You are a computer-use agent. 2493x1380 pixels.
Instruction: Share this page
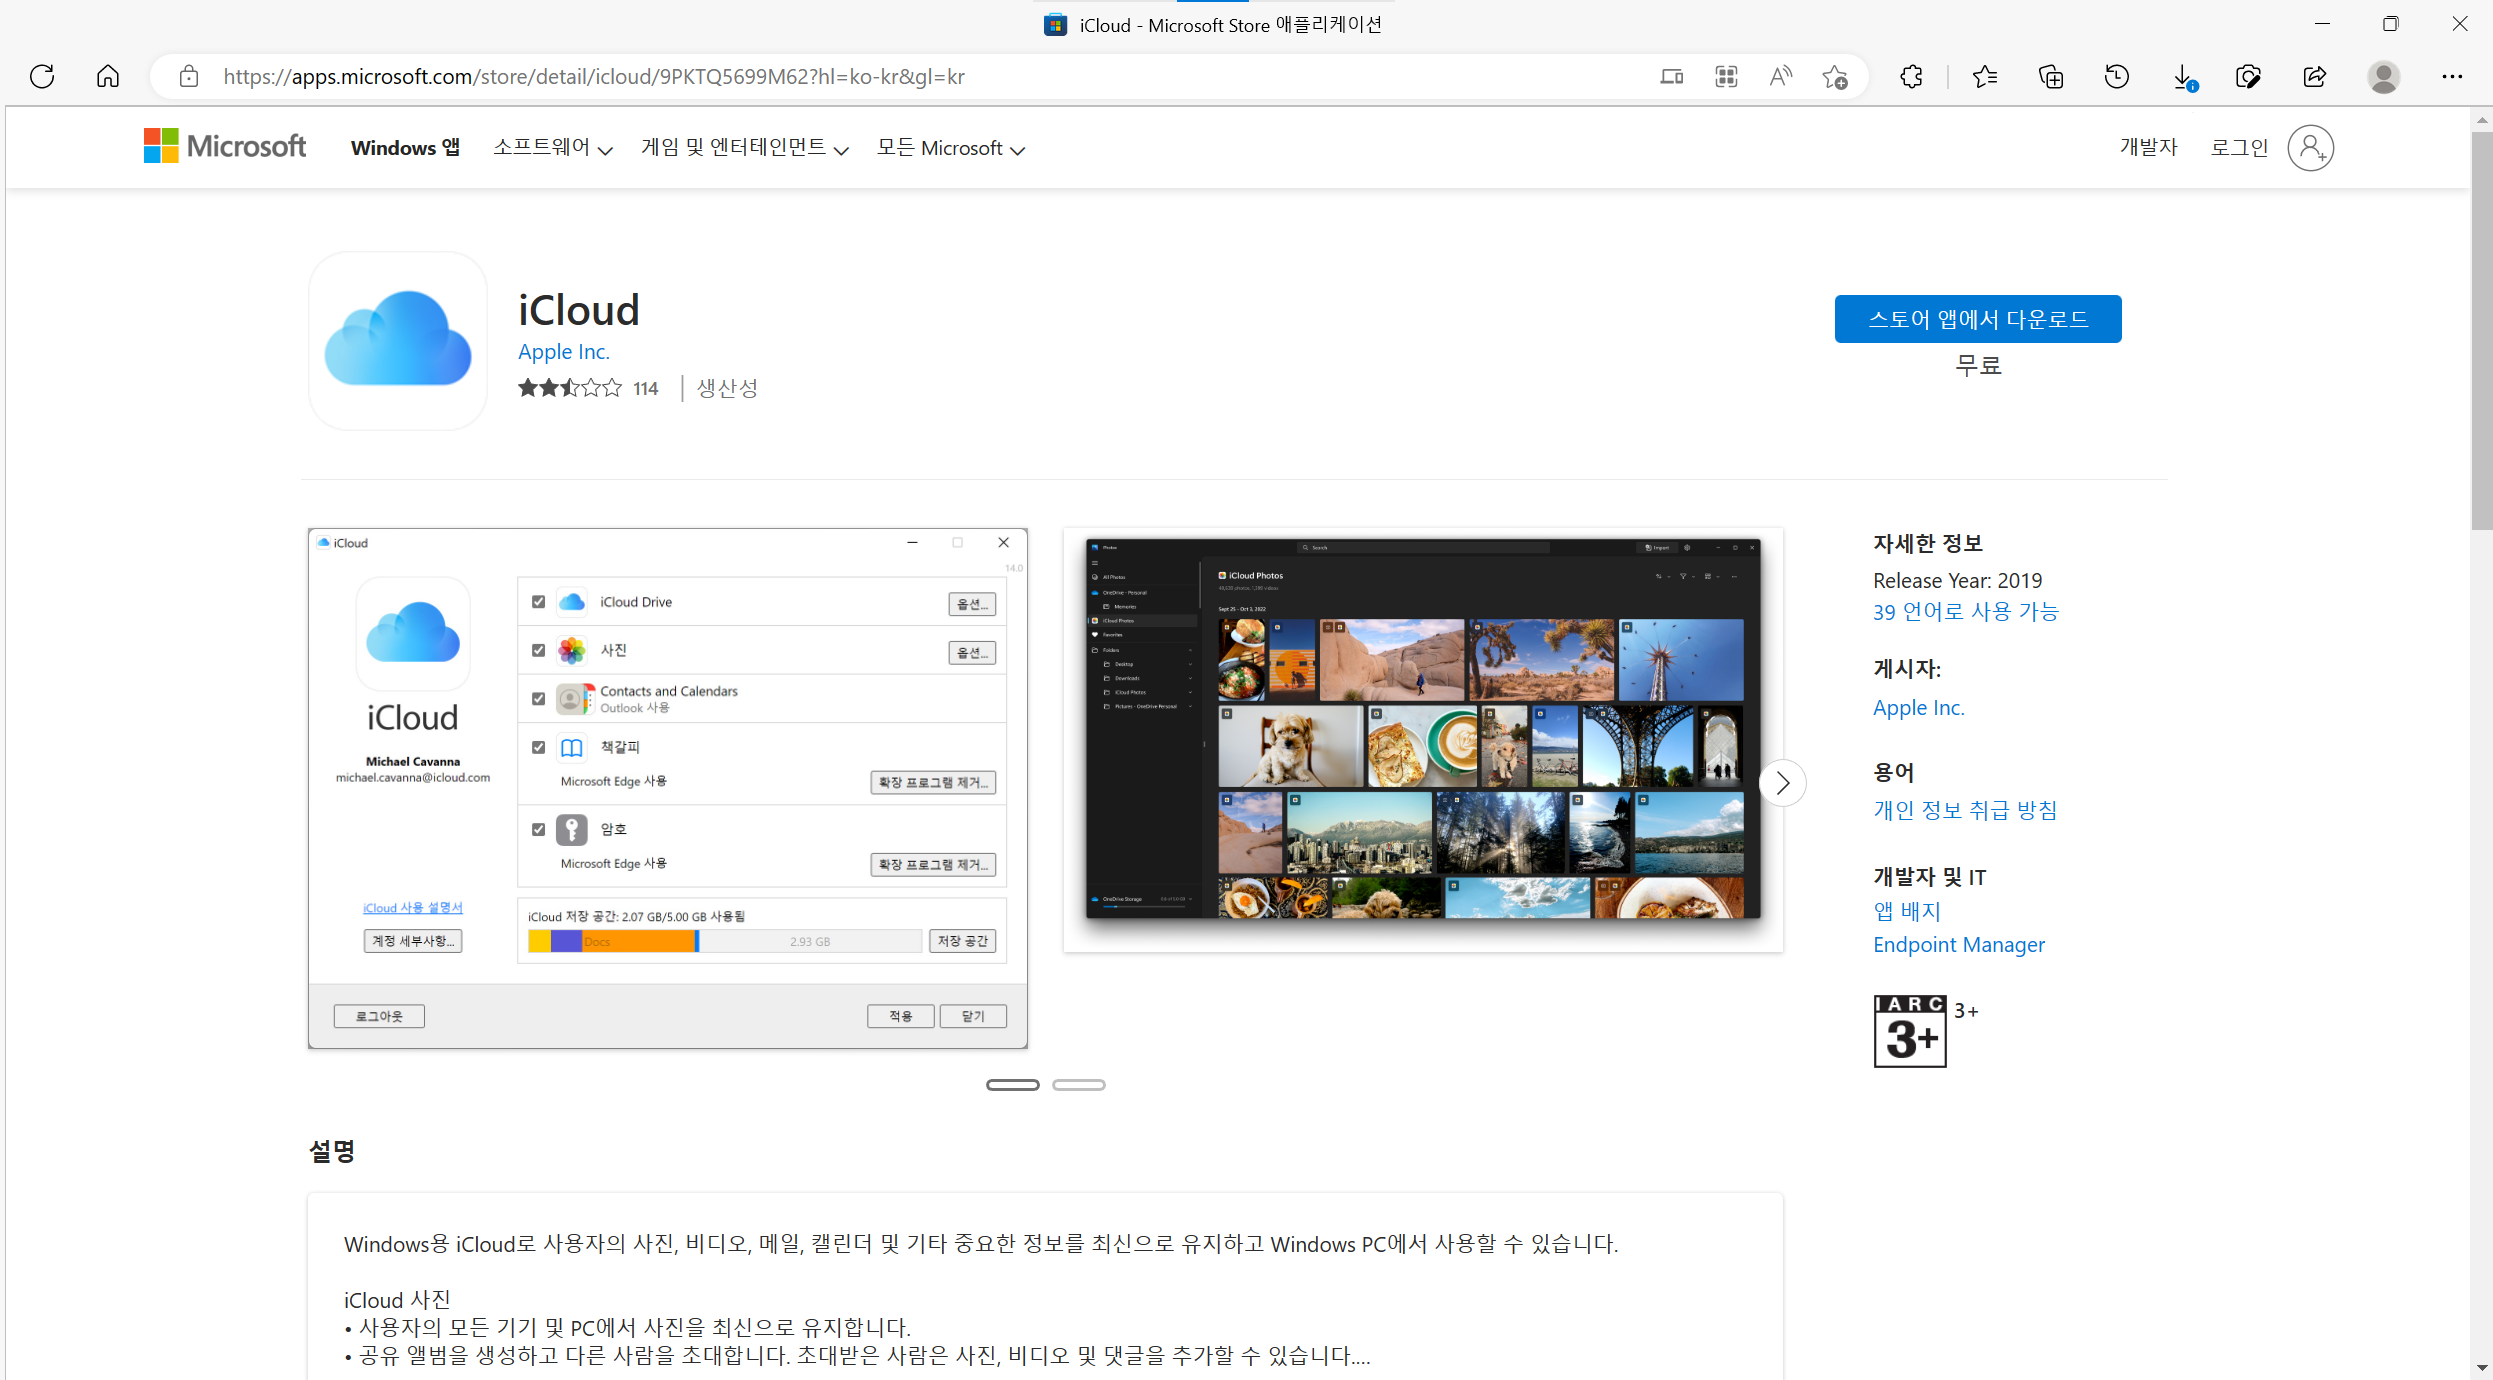(x=2314, y=77)
